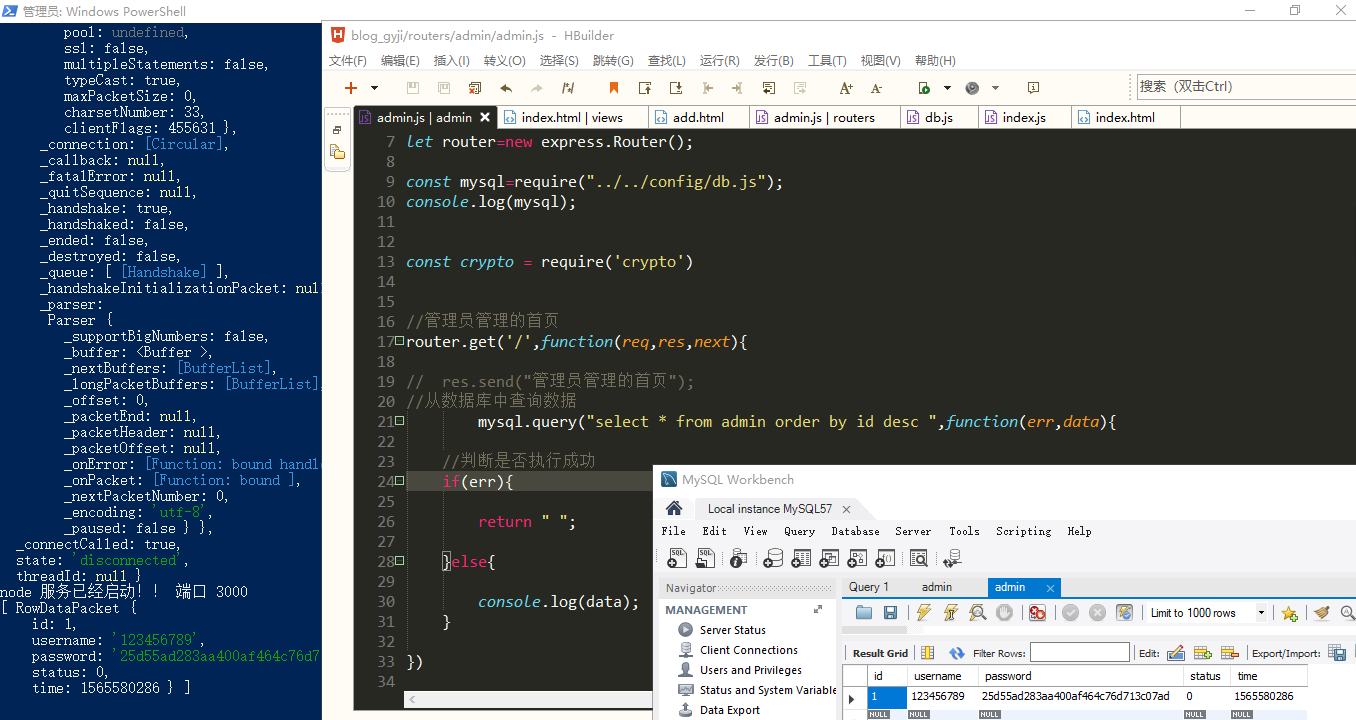Click the HBuilder undo arrow icon
Image resolution: width=1356 pixels, height=720 pixels.
pyautogui.click(x=506, y=88)
